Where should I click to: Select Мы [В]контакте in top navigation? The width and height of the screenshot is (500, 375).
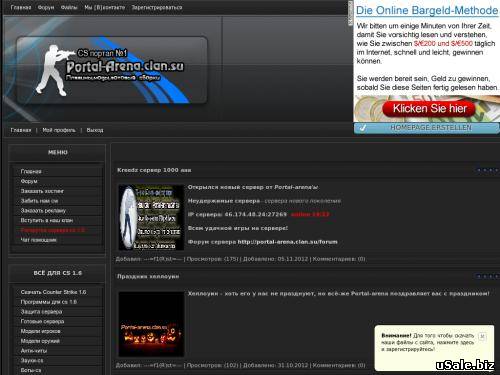coord(105,7)
